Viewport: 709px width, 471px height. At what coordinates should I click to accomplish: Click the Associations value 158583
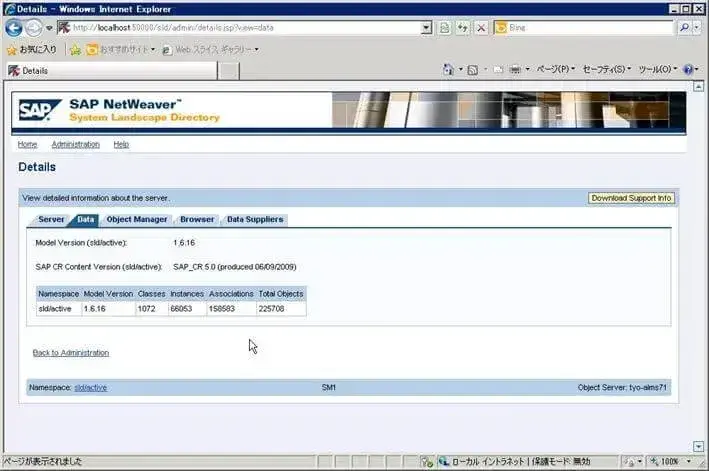[222, 309]
